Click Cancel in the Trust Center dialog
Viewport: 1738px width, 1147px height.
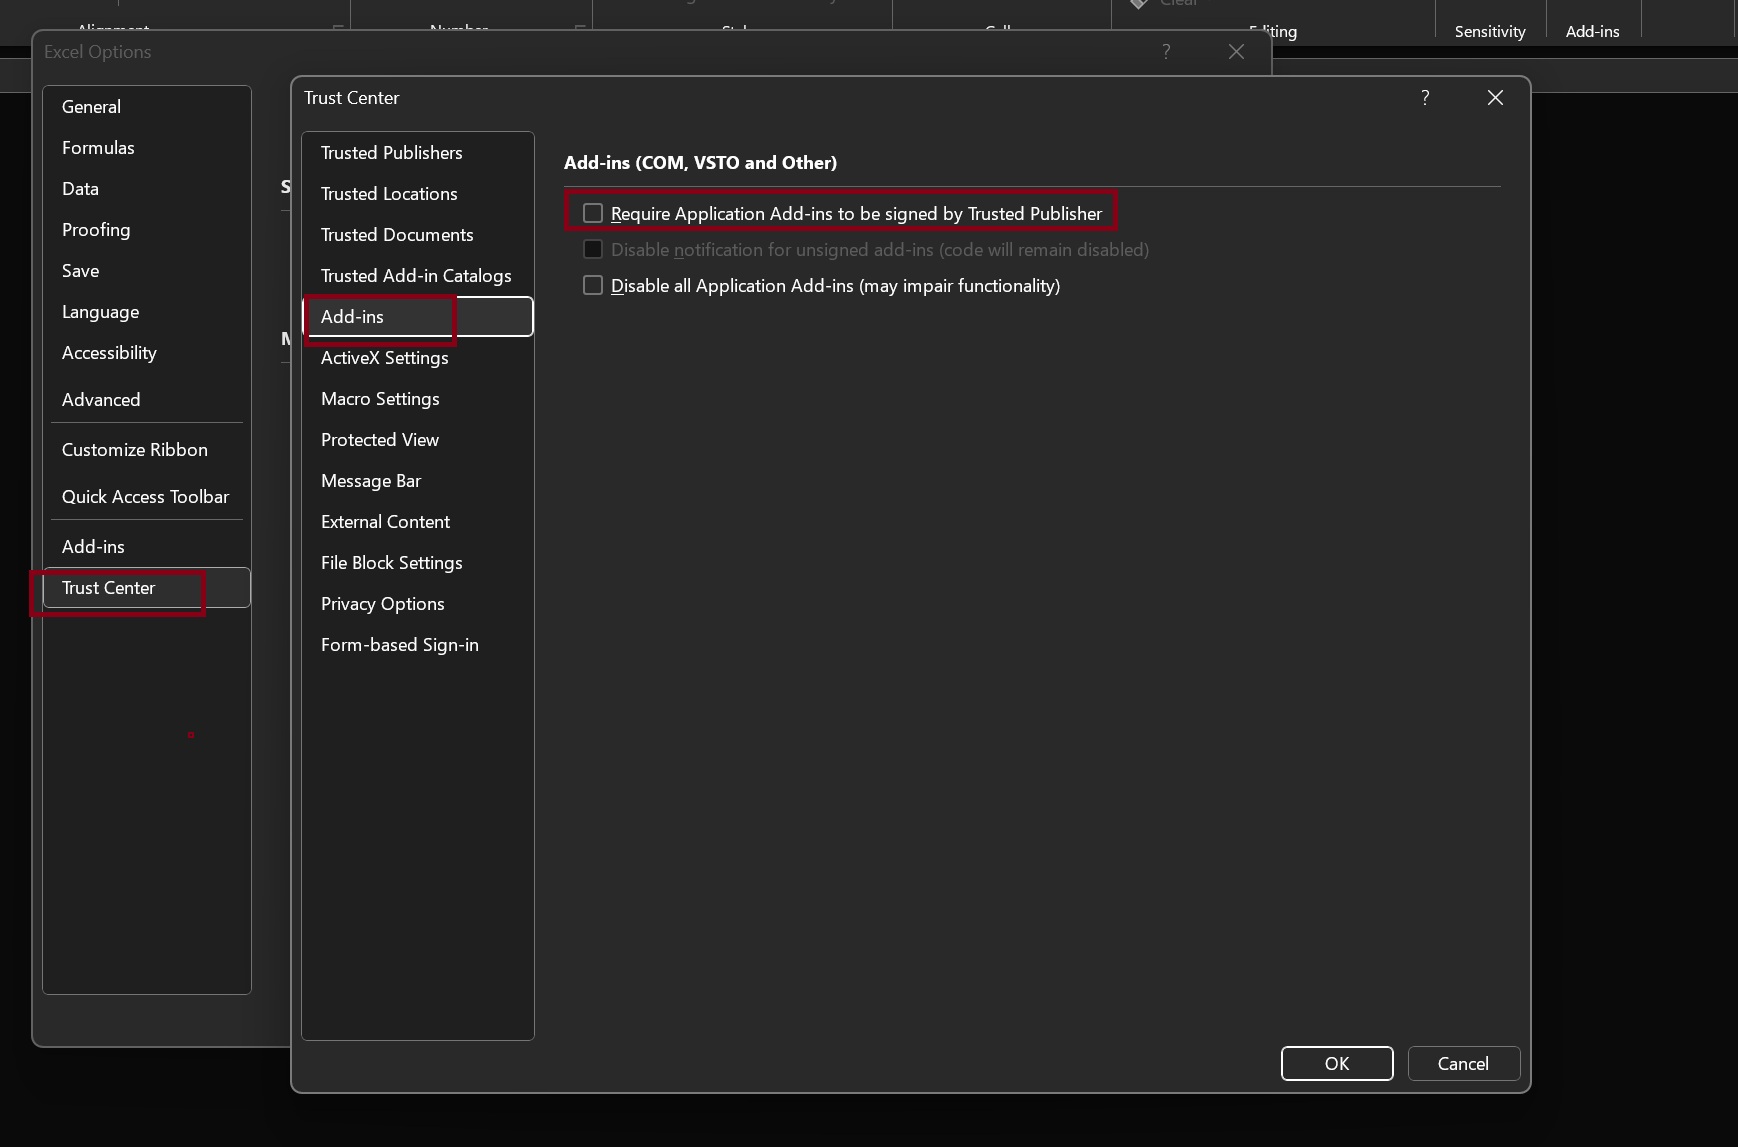[x=1464, y=1063]
